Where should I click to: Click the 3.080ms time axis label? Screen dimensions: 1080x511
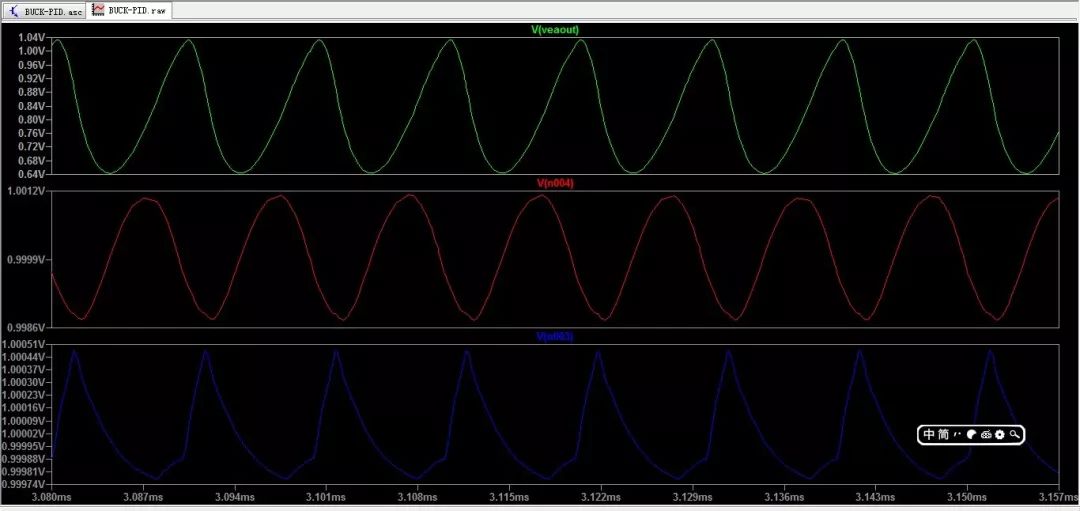coord(53,497)
